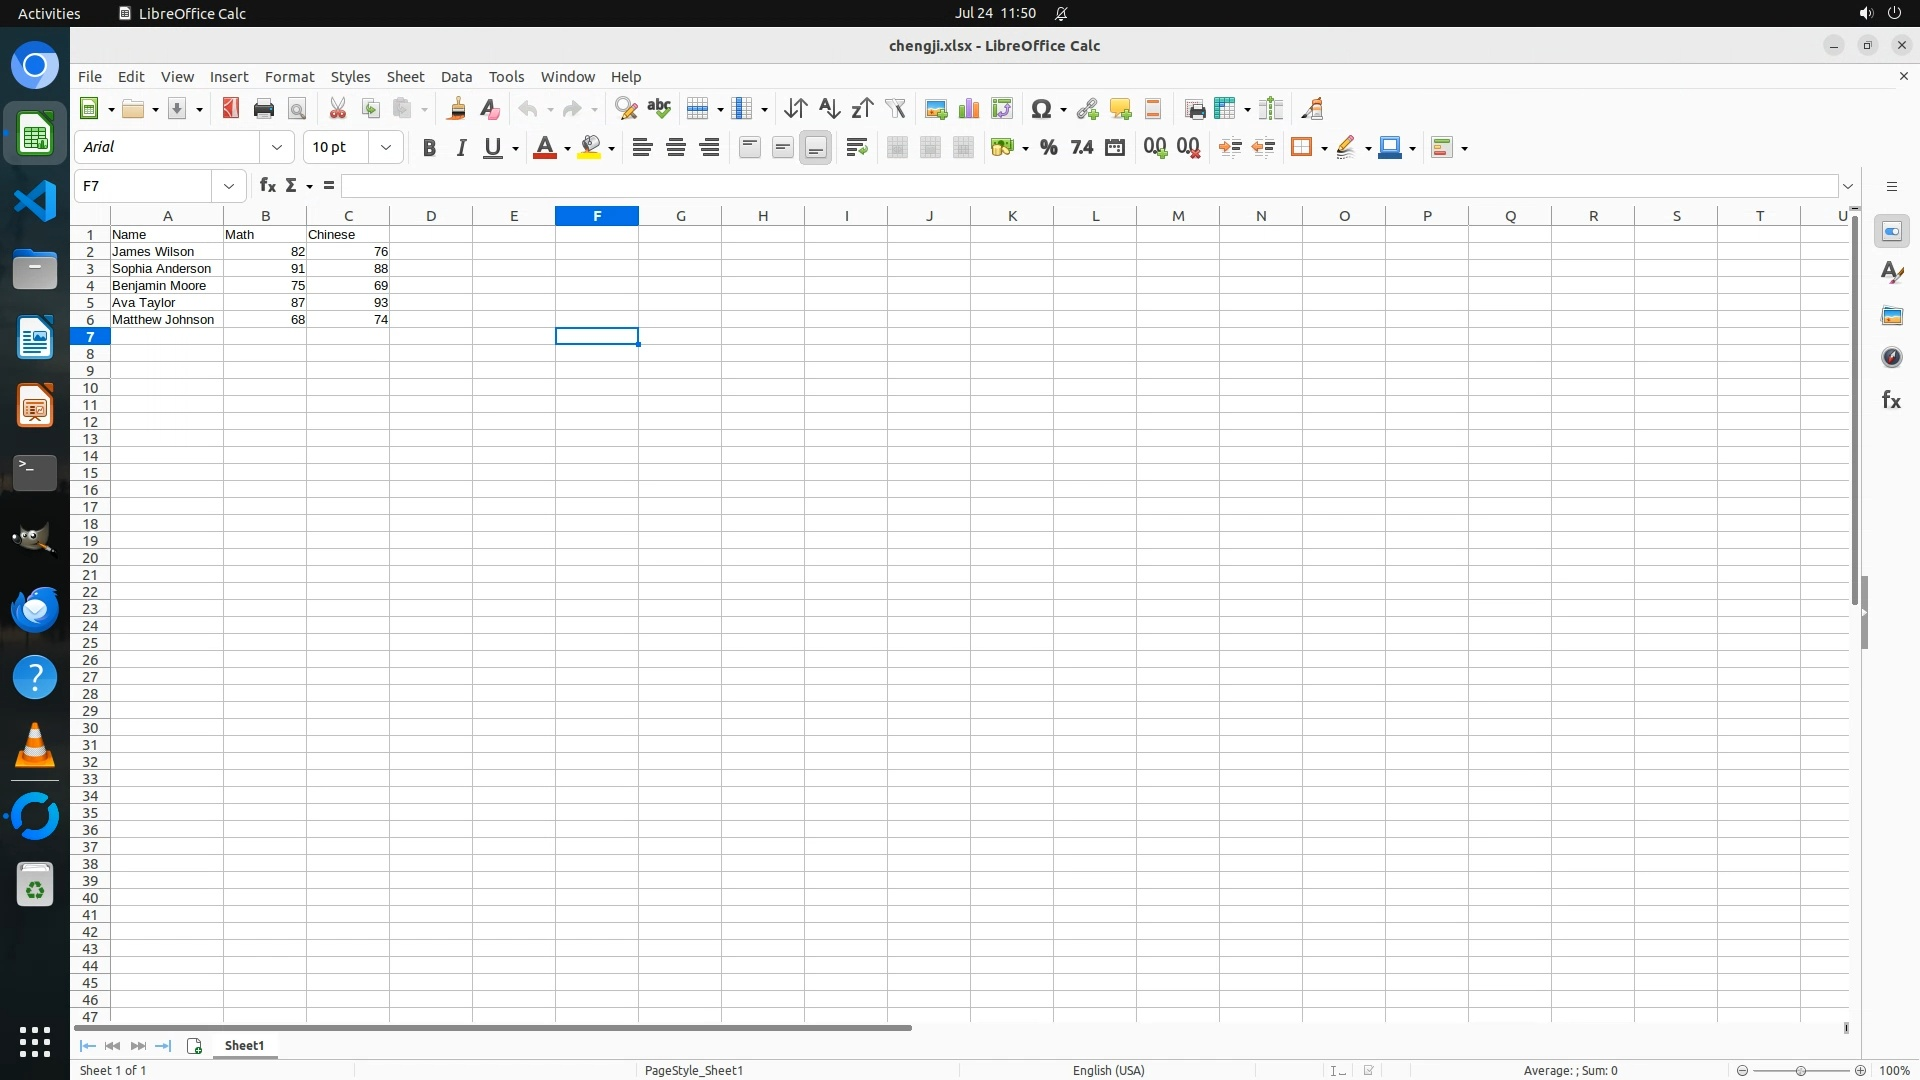Click the Sort Ascending icon

click(829, 109)
